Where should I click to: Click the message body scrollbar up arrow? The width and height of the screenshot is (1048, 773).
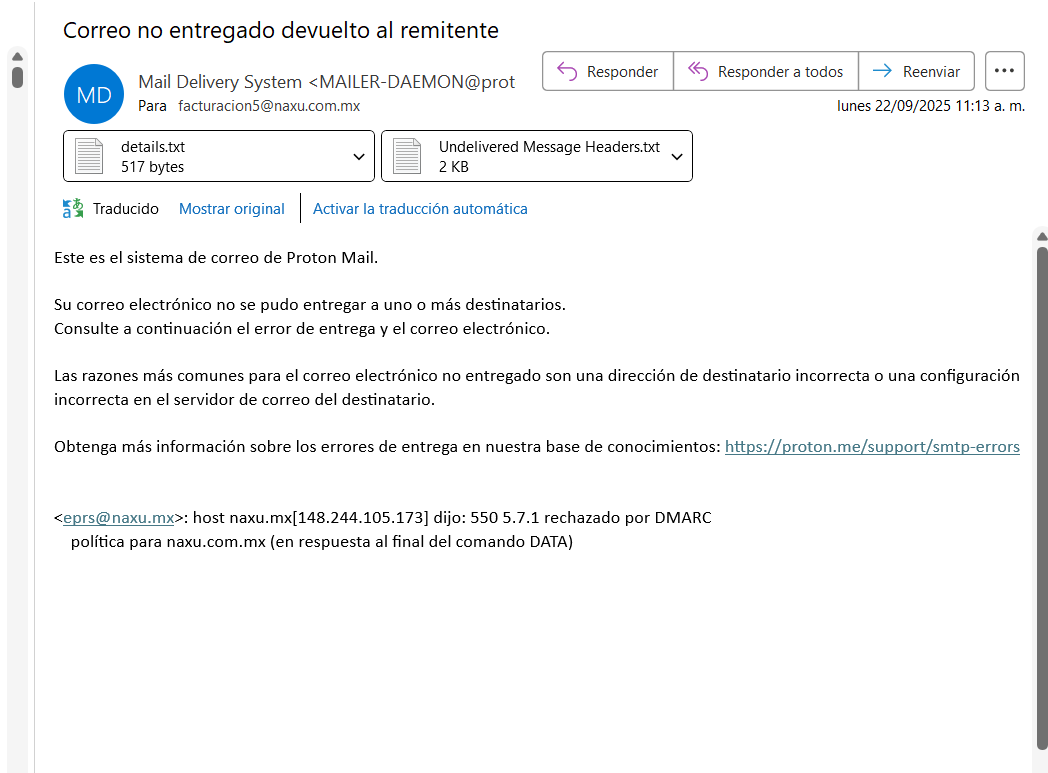[1041, 237]
